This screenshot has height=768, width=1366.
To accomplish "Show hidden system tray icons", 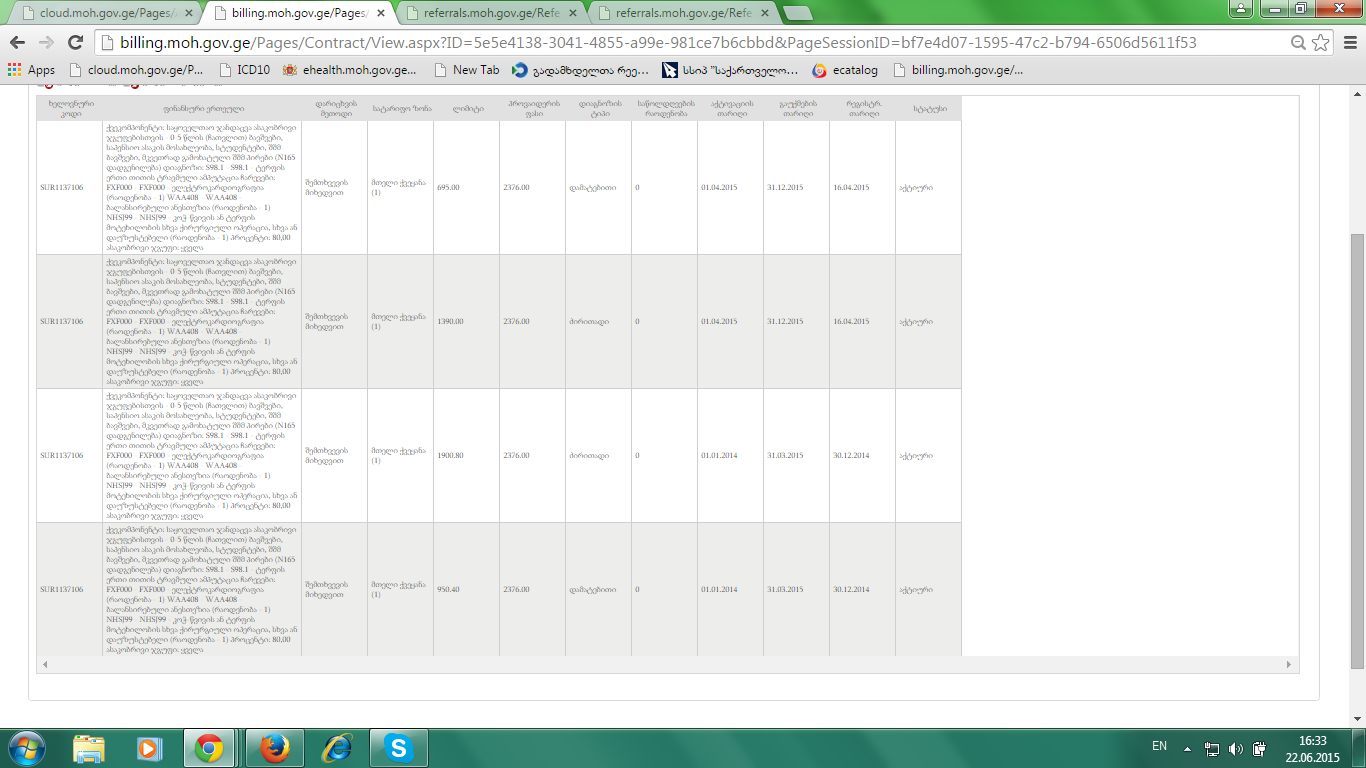I will [1187, 748].
